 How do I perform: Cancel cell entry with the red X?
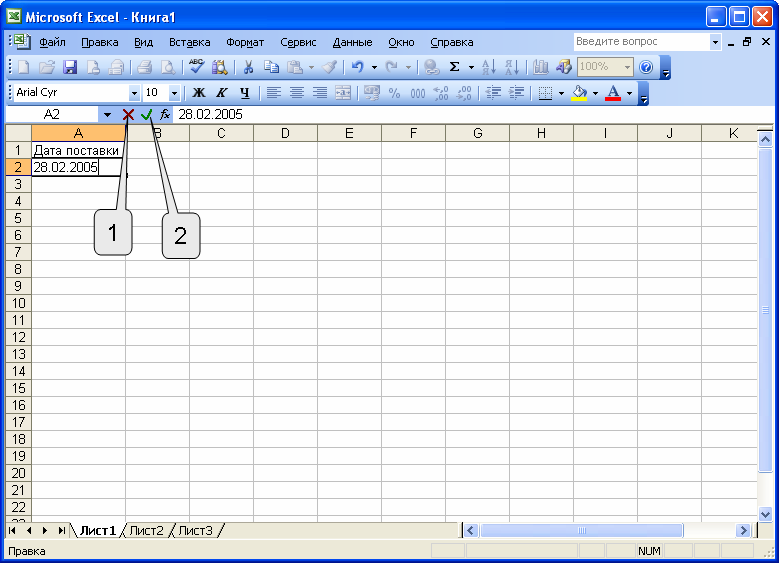(x=128, y=115)
